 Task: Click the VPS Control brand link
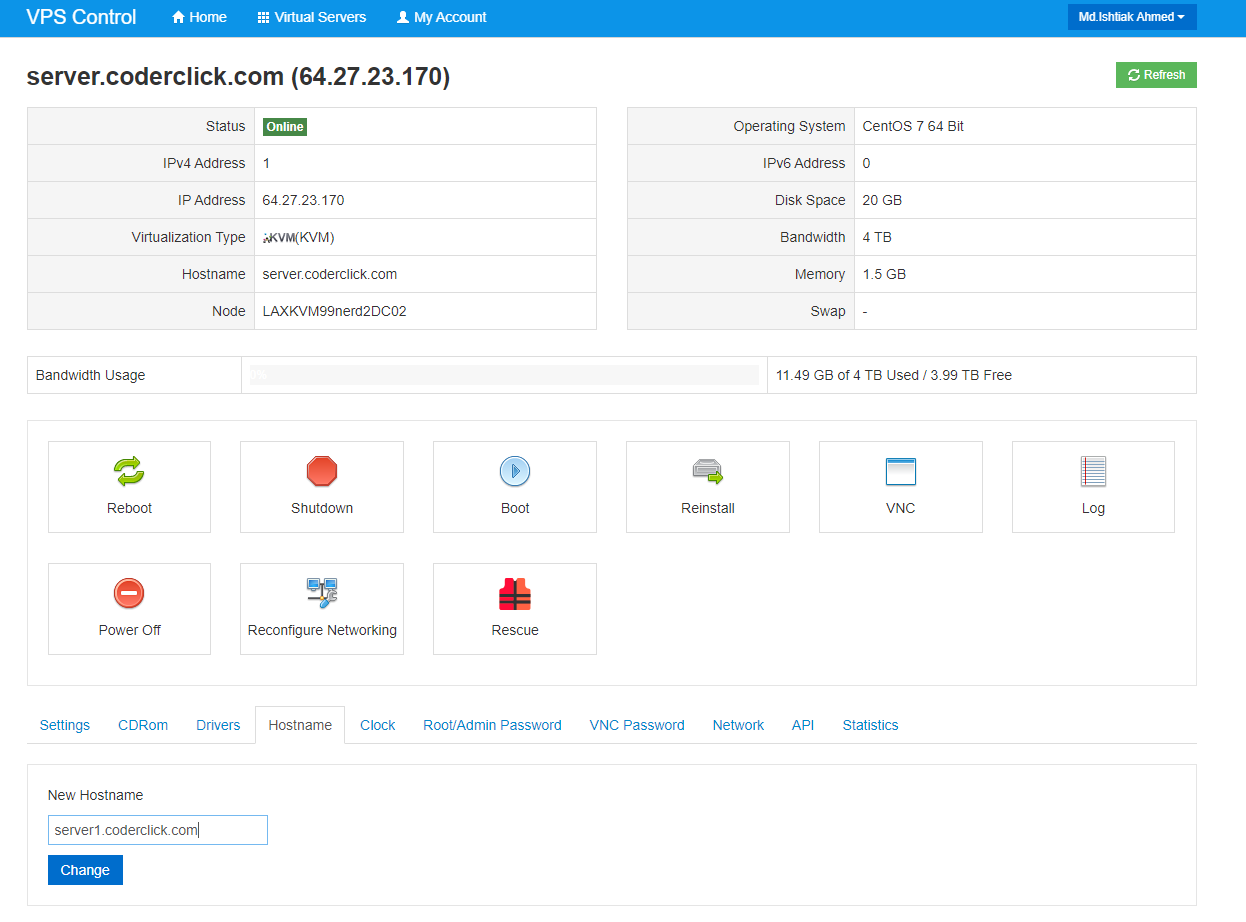[82, 17]
